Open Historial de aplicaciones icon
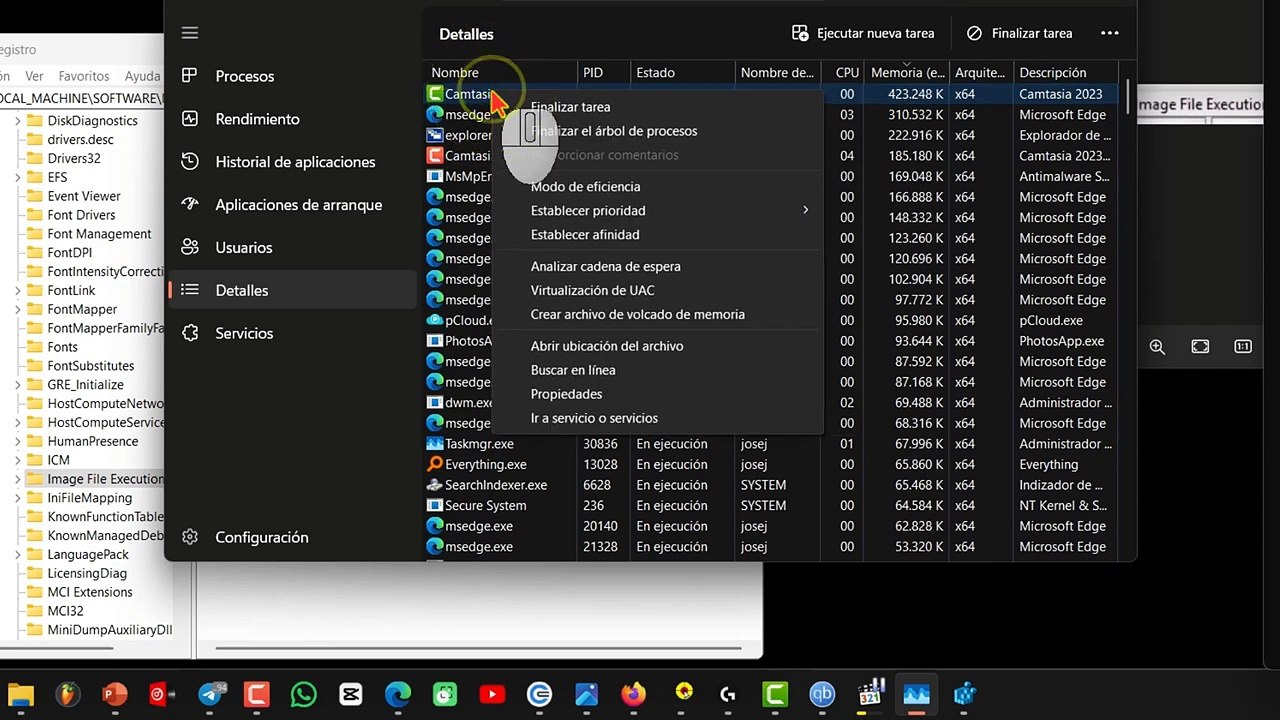The height and width of the screenshot is (720, 1280). point(190,162)
